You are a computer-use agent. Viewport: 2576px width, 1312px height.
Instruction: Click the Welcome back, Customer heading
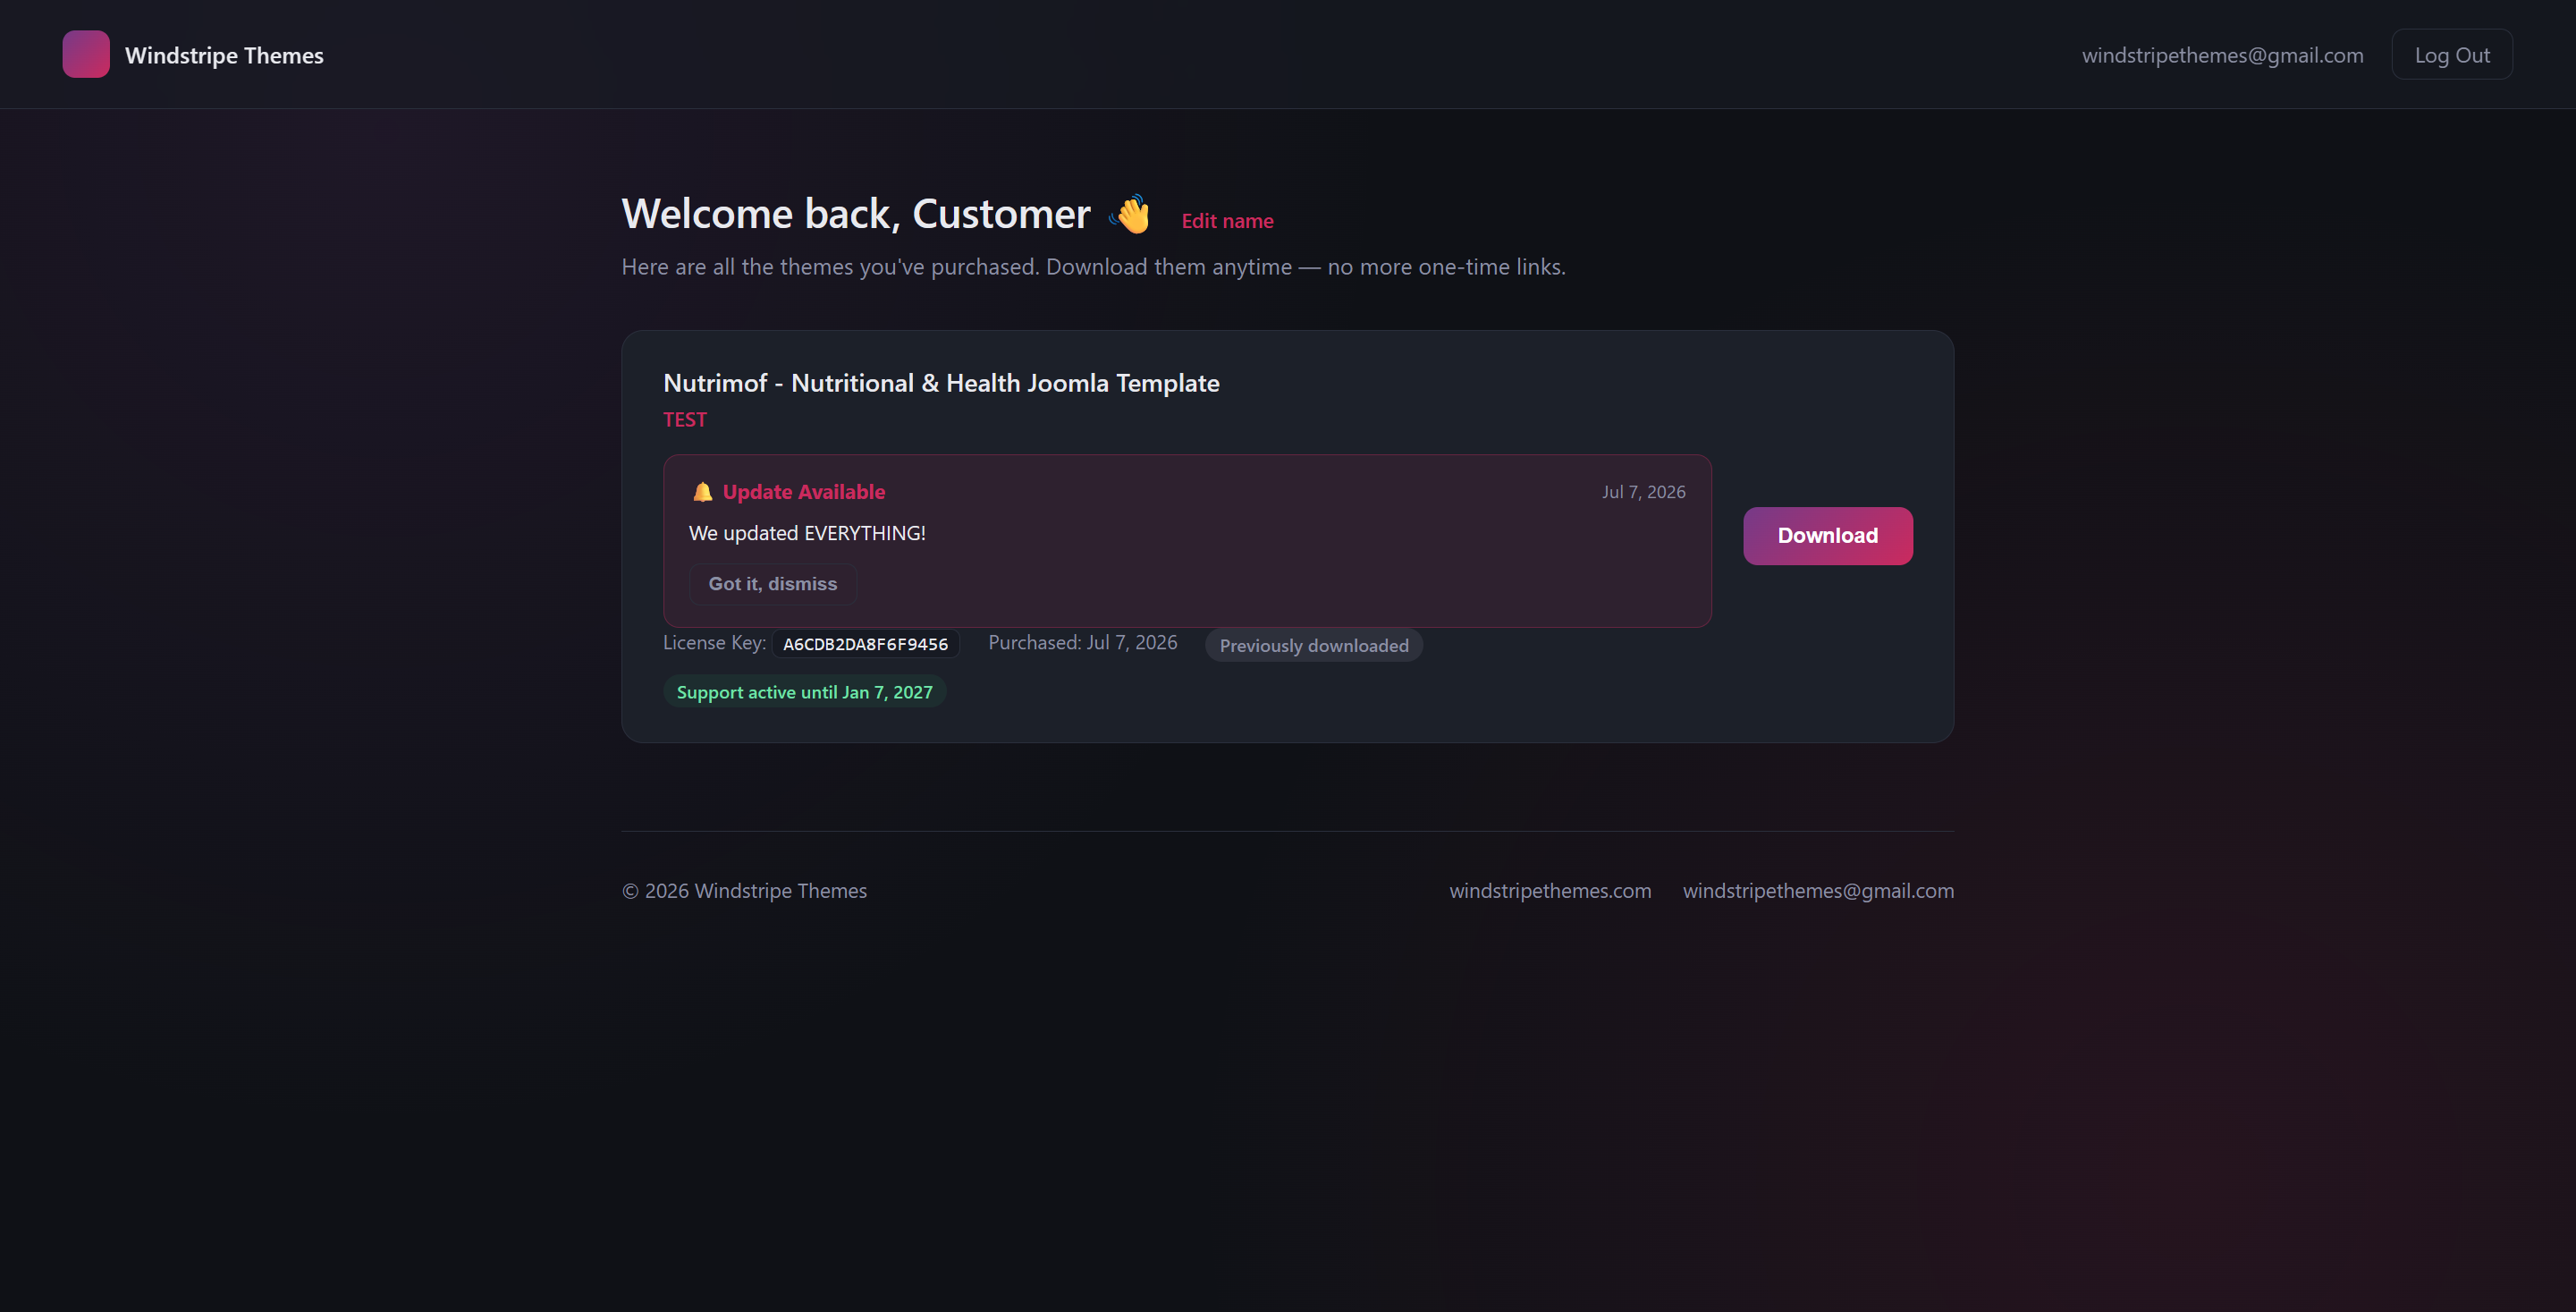click(856, 214)
